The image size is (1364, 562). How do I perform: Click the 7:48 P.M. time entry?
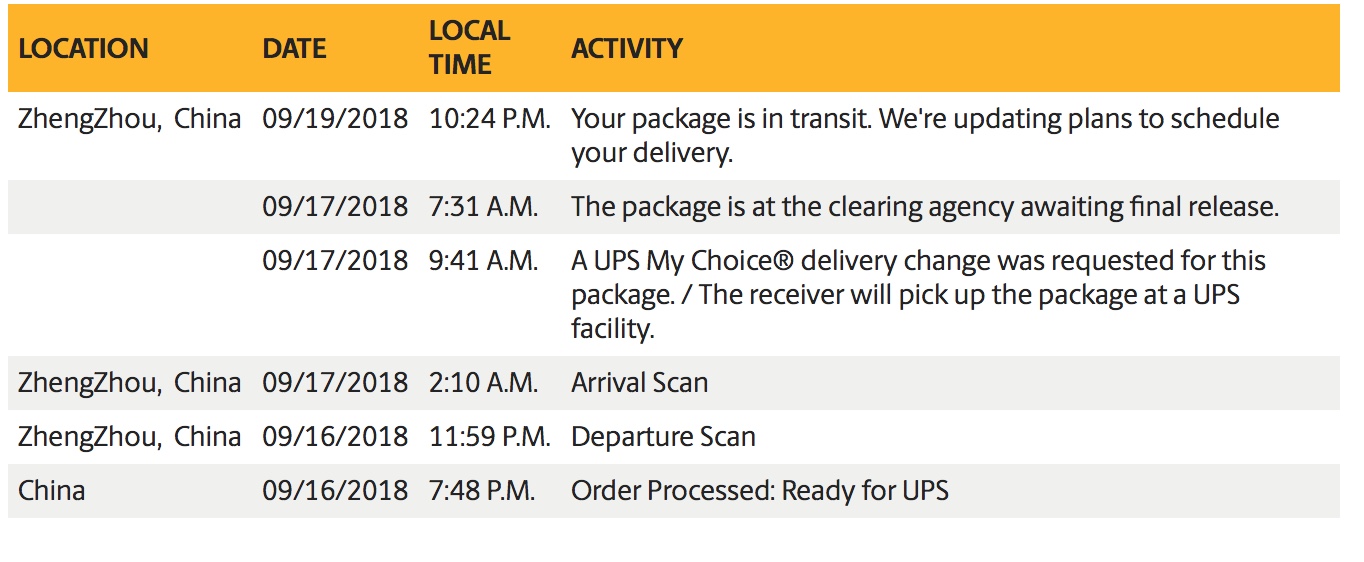(482, 491)
